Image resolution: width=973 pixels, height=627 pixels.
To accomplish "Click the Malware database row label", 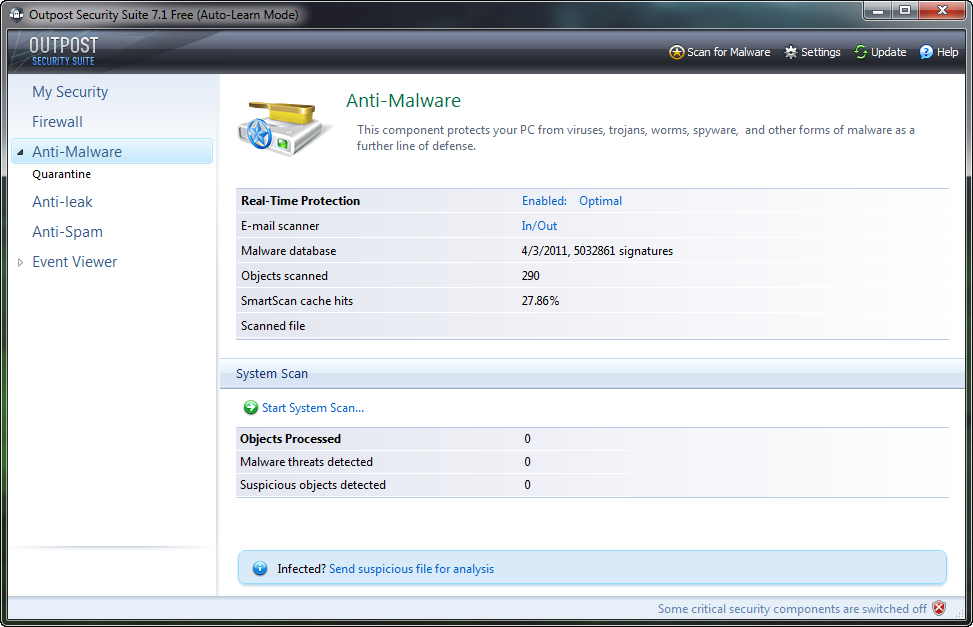I will [289, 251].
